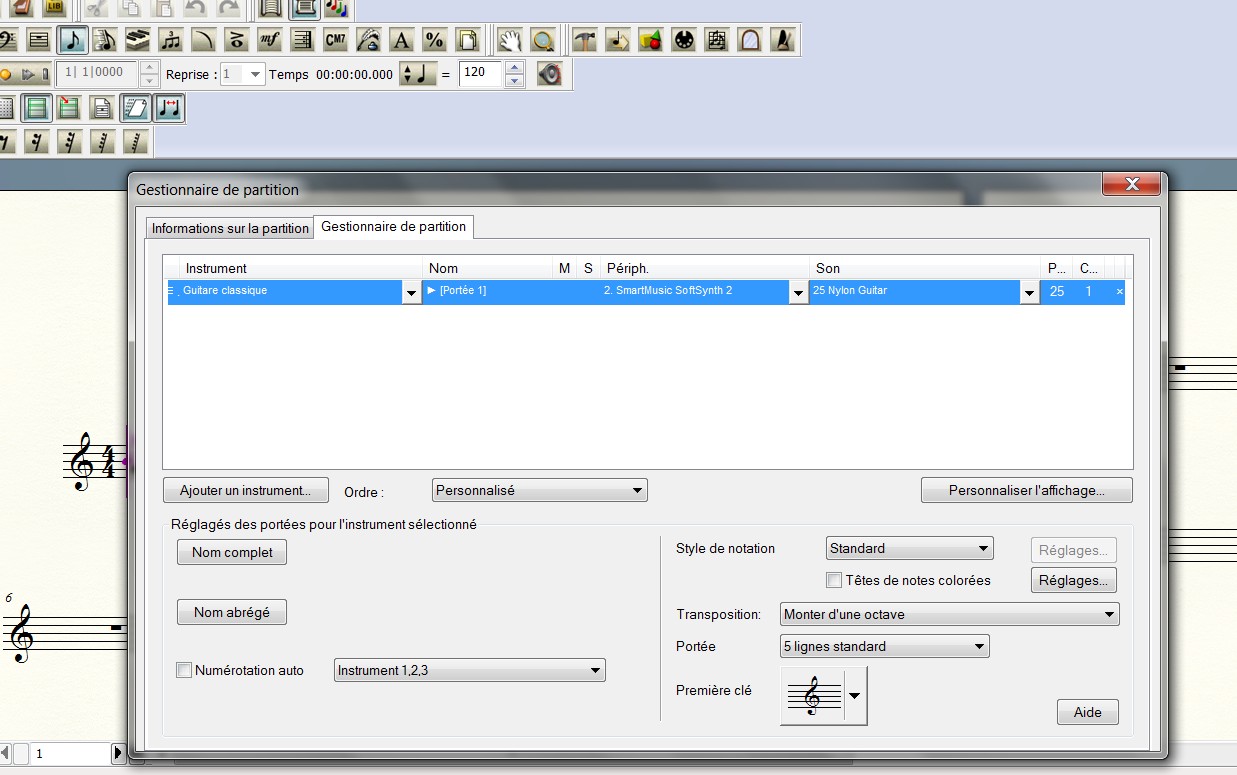Select the Zoom magnifier tool

[x=542, y=40]
